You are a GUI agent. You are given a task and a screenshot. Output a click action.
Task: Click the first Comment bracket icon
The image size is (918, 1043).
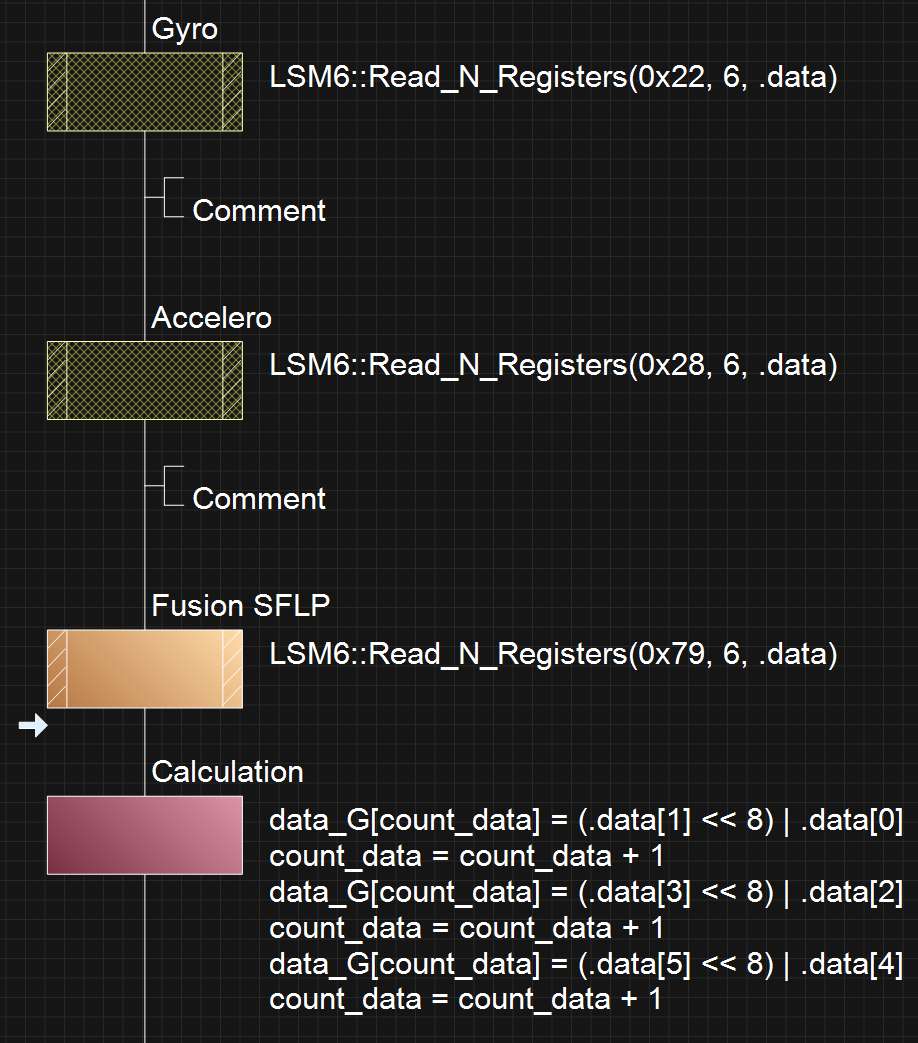pos(172,197)
